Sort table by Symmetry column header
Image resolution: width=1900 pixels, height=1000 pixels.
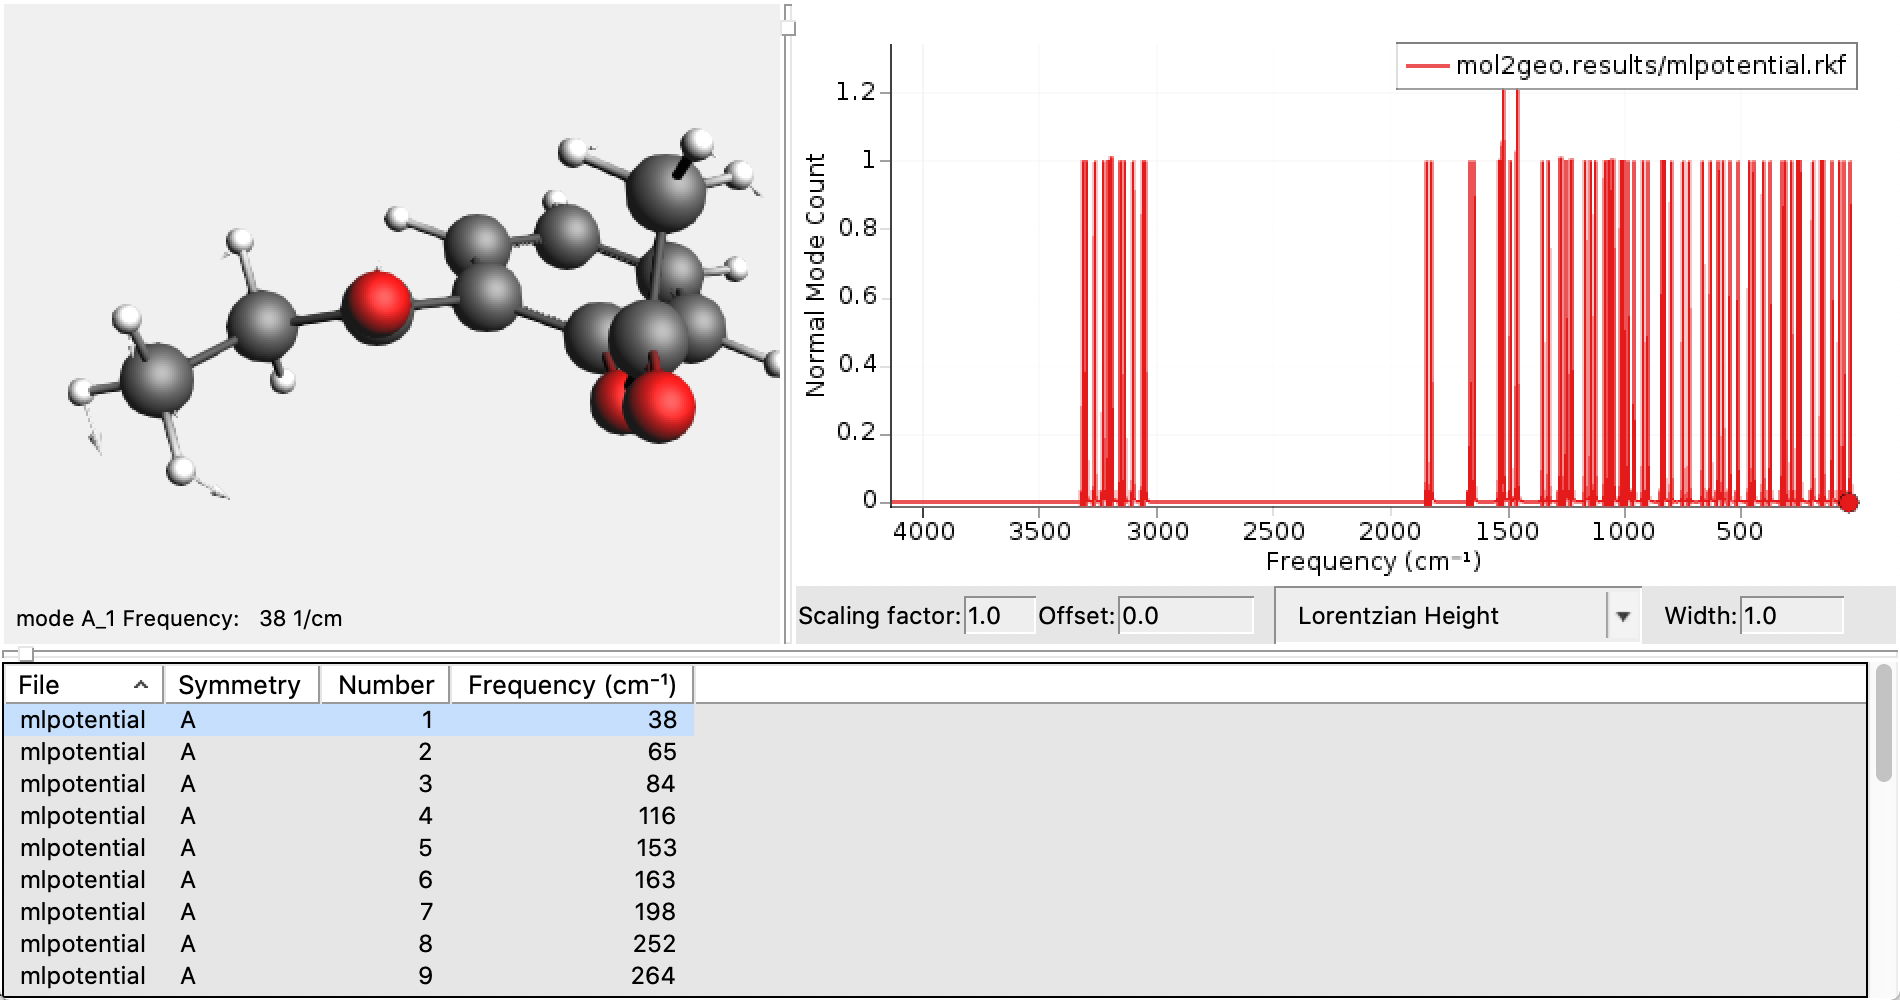tap(240, 685)
